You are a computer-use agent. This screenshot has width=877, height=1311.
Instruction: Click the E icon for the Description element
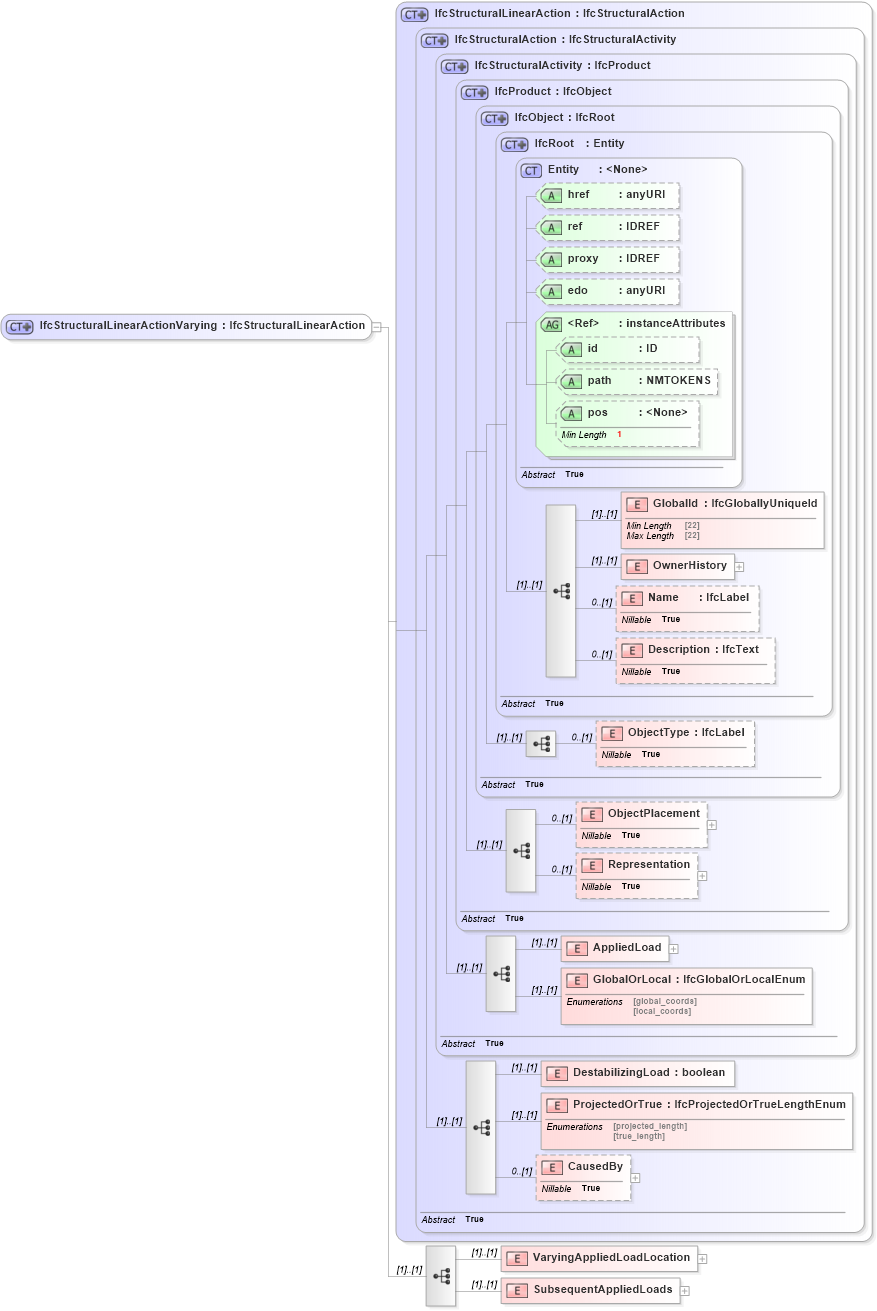pyautogui.click(x=632, y=650)
